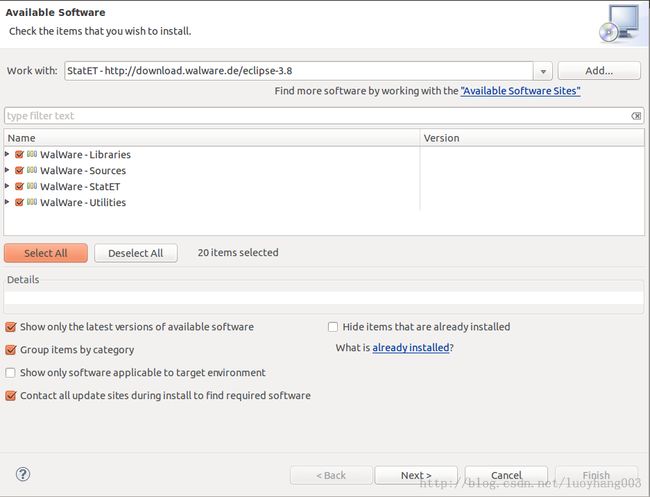Open the Available Software Sites link
The width and height of the screenshot is (650, 497).
click(x=520, y=91)
